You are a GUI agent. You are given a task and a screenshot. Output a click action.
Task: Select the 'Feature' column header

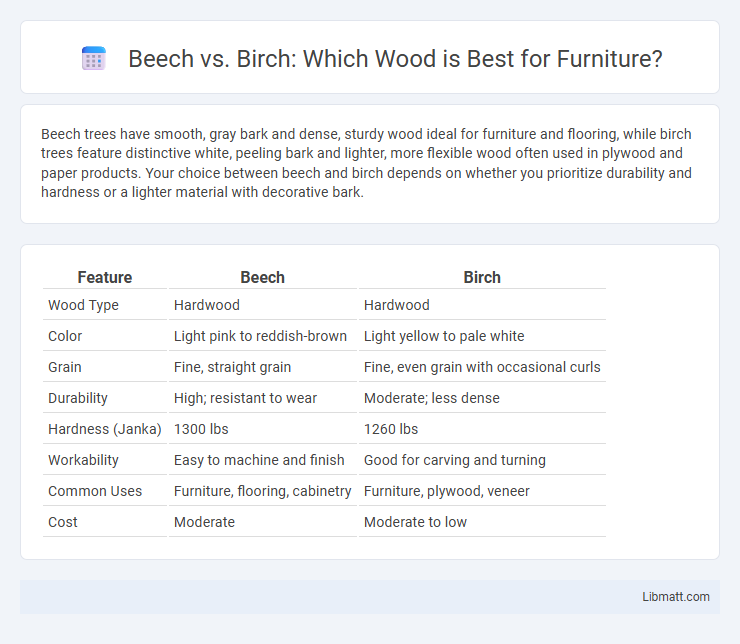[105, 277]
